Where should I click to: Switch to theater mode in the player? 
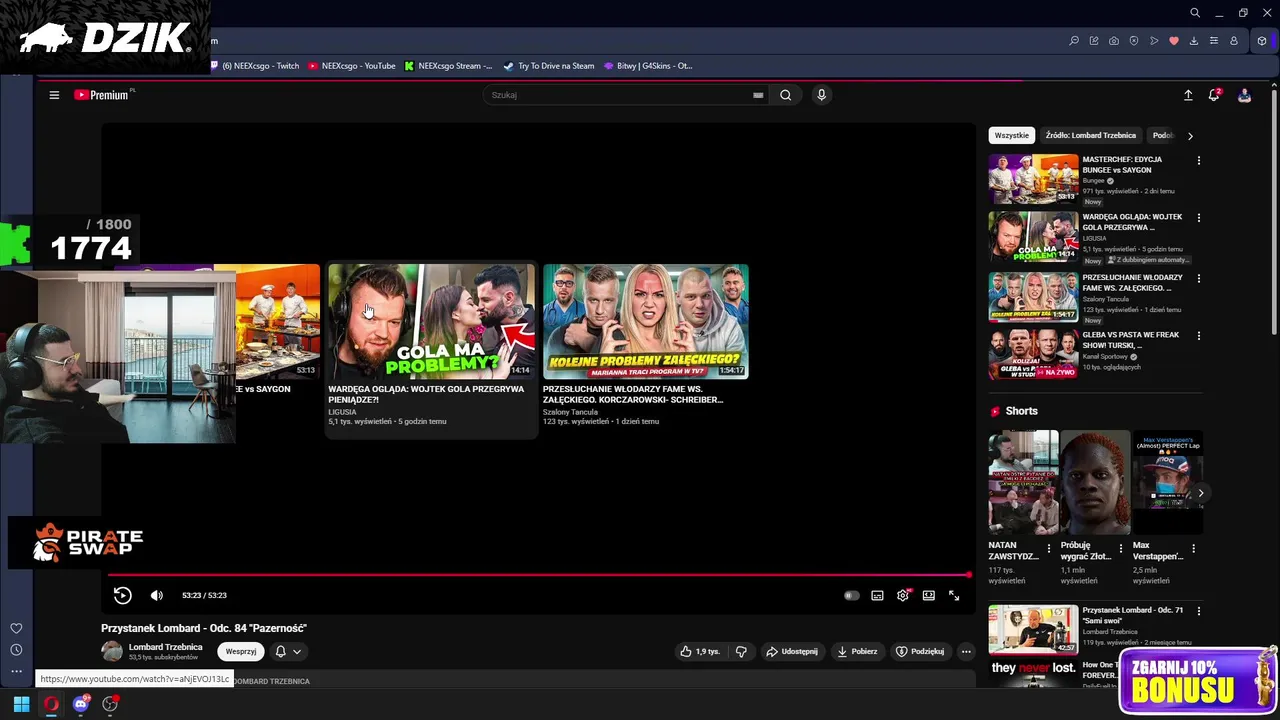pos(929,595)
